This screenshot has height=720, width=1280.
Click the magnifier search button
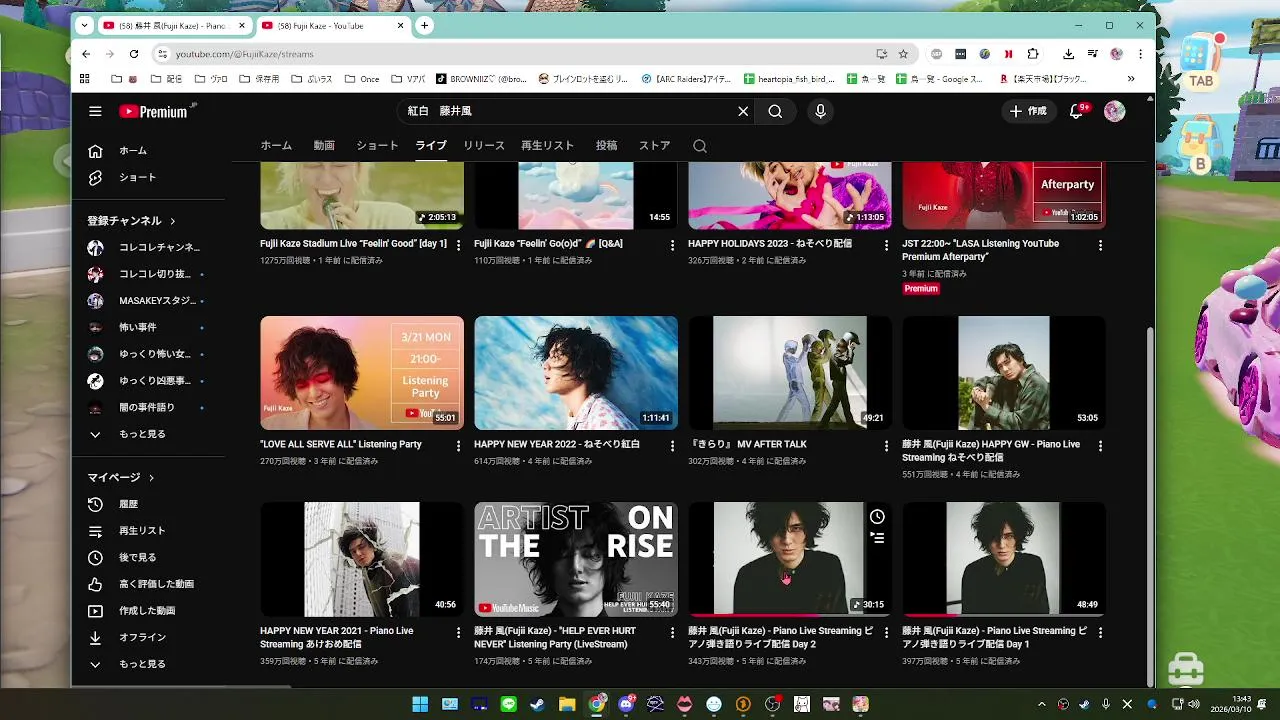(775, 112)
